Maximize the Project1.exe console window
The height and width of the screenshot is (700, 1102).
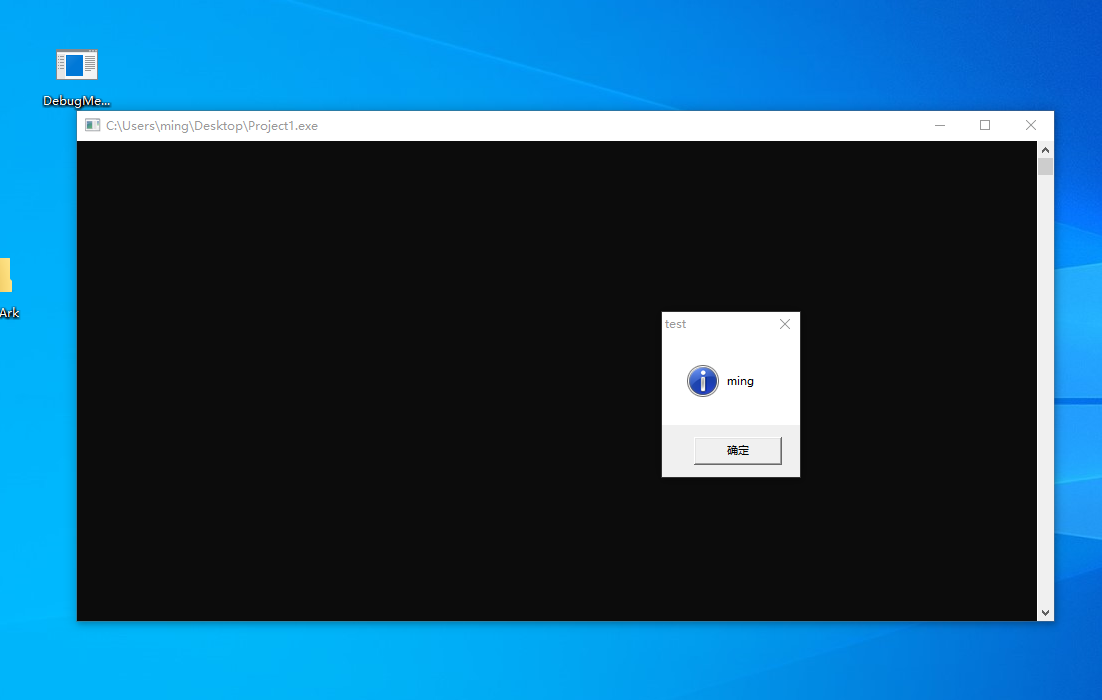click(985, 125)
